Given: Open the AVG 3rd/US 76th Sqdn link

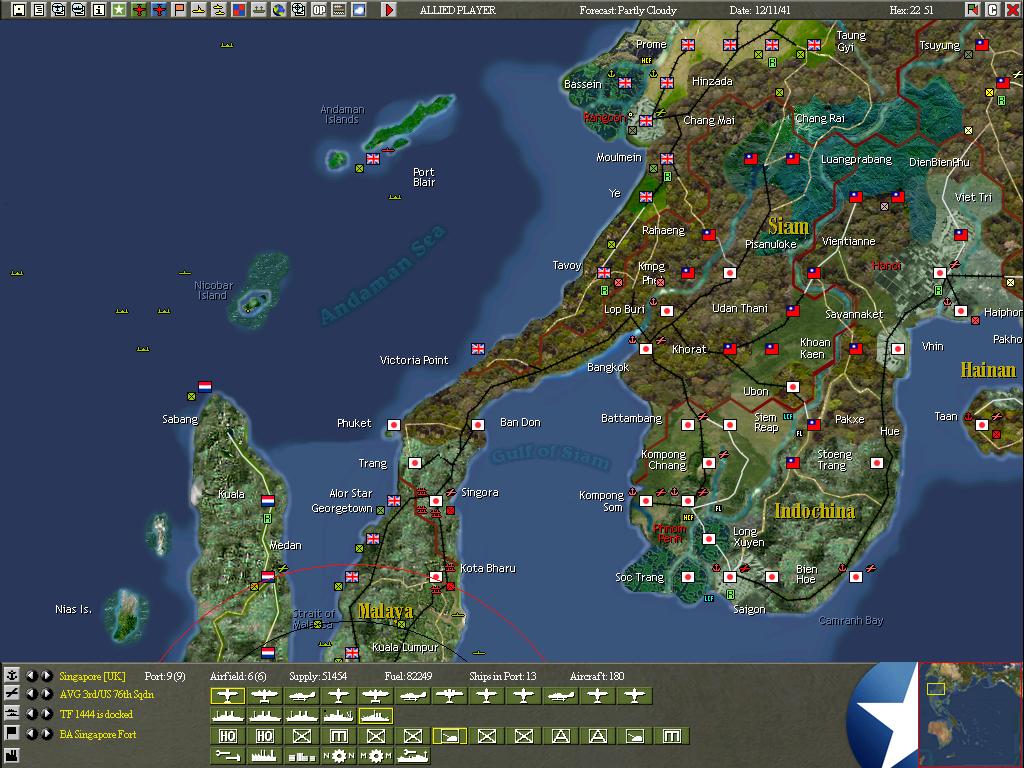Looking at the screenshot, I should point(106,694).
